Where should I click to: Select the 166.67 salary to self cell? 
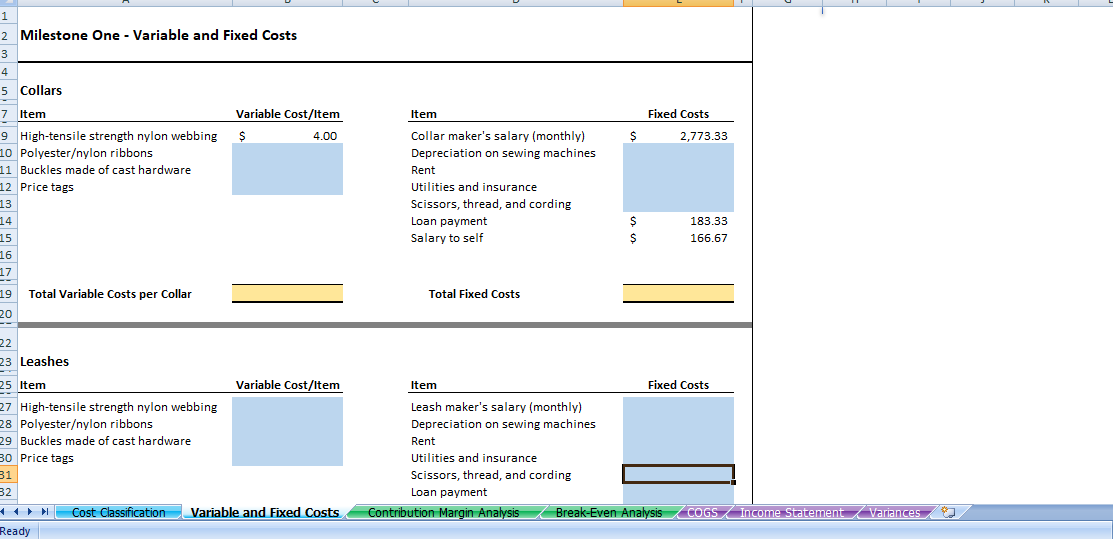tap(679, 238)
